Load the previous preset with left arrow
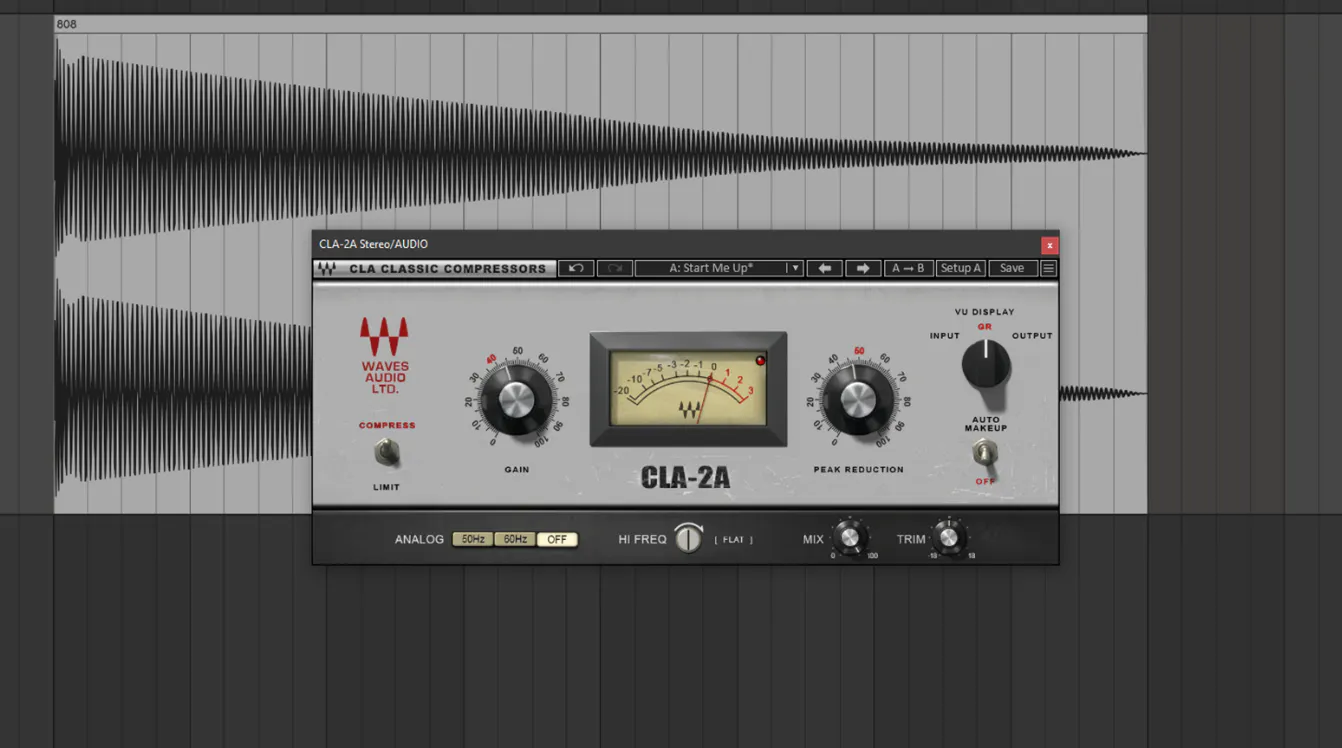 pyautogui.click(x=825, y=268)
